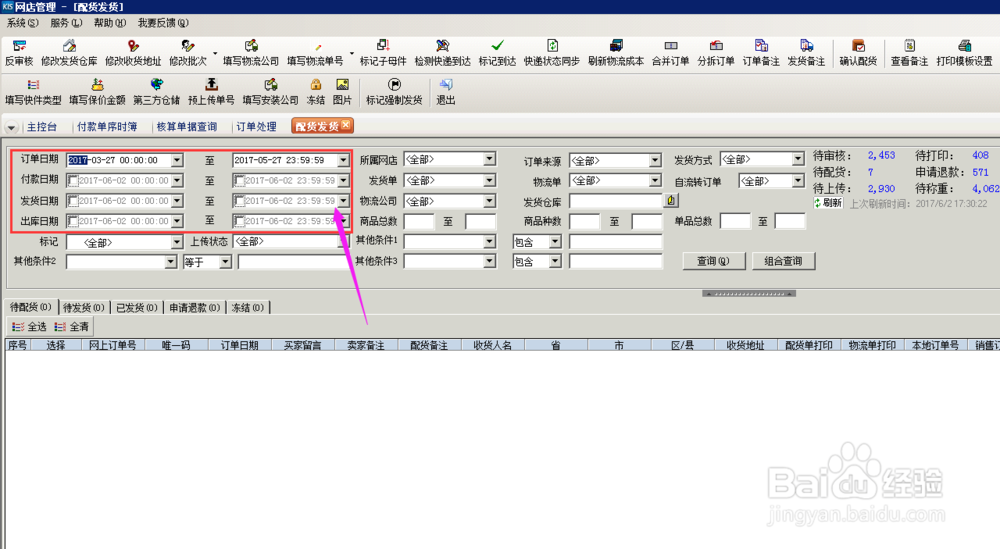Screen dimensions: 1000x549
Task: Switch to 主控台 tab
Action: point(42,126)
